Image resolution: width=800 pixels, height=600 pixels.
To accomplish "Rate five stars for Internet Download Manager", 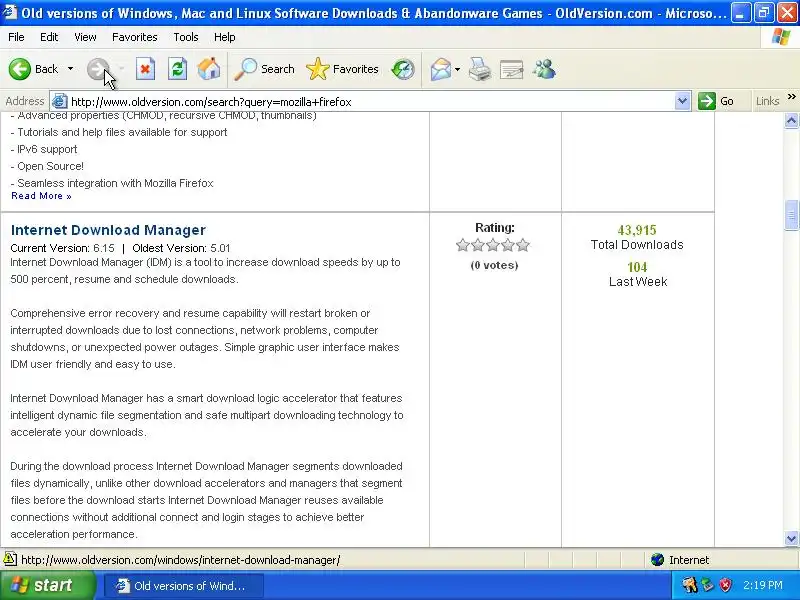I will [522, 245].
